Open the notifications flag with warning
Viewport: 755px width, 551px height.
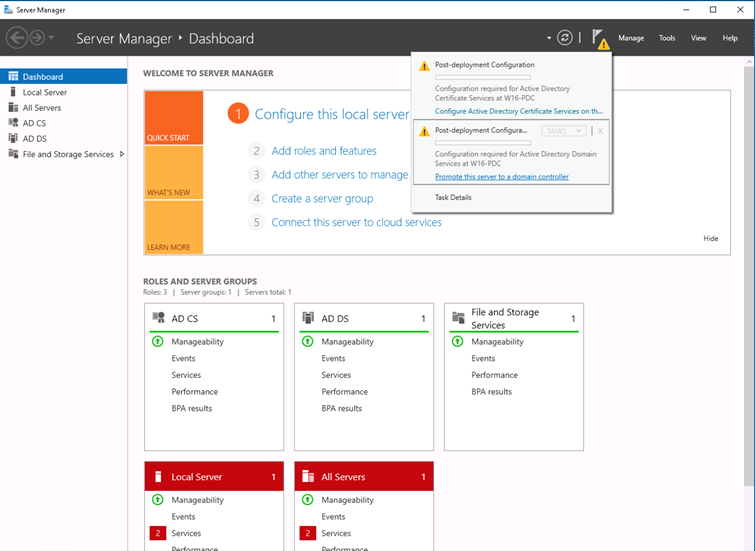point(600,39)
